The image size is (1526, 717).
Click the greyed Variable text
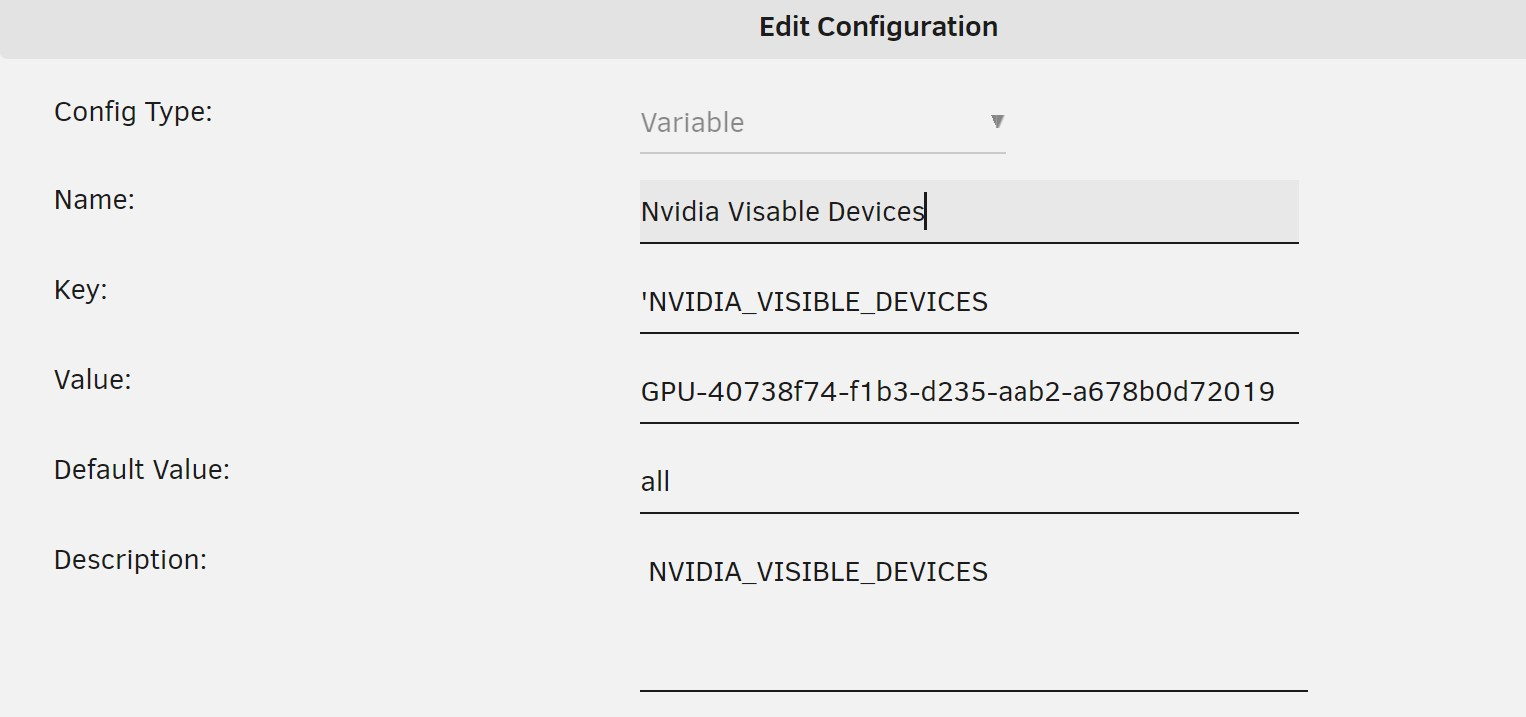[692, 123]
